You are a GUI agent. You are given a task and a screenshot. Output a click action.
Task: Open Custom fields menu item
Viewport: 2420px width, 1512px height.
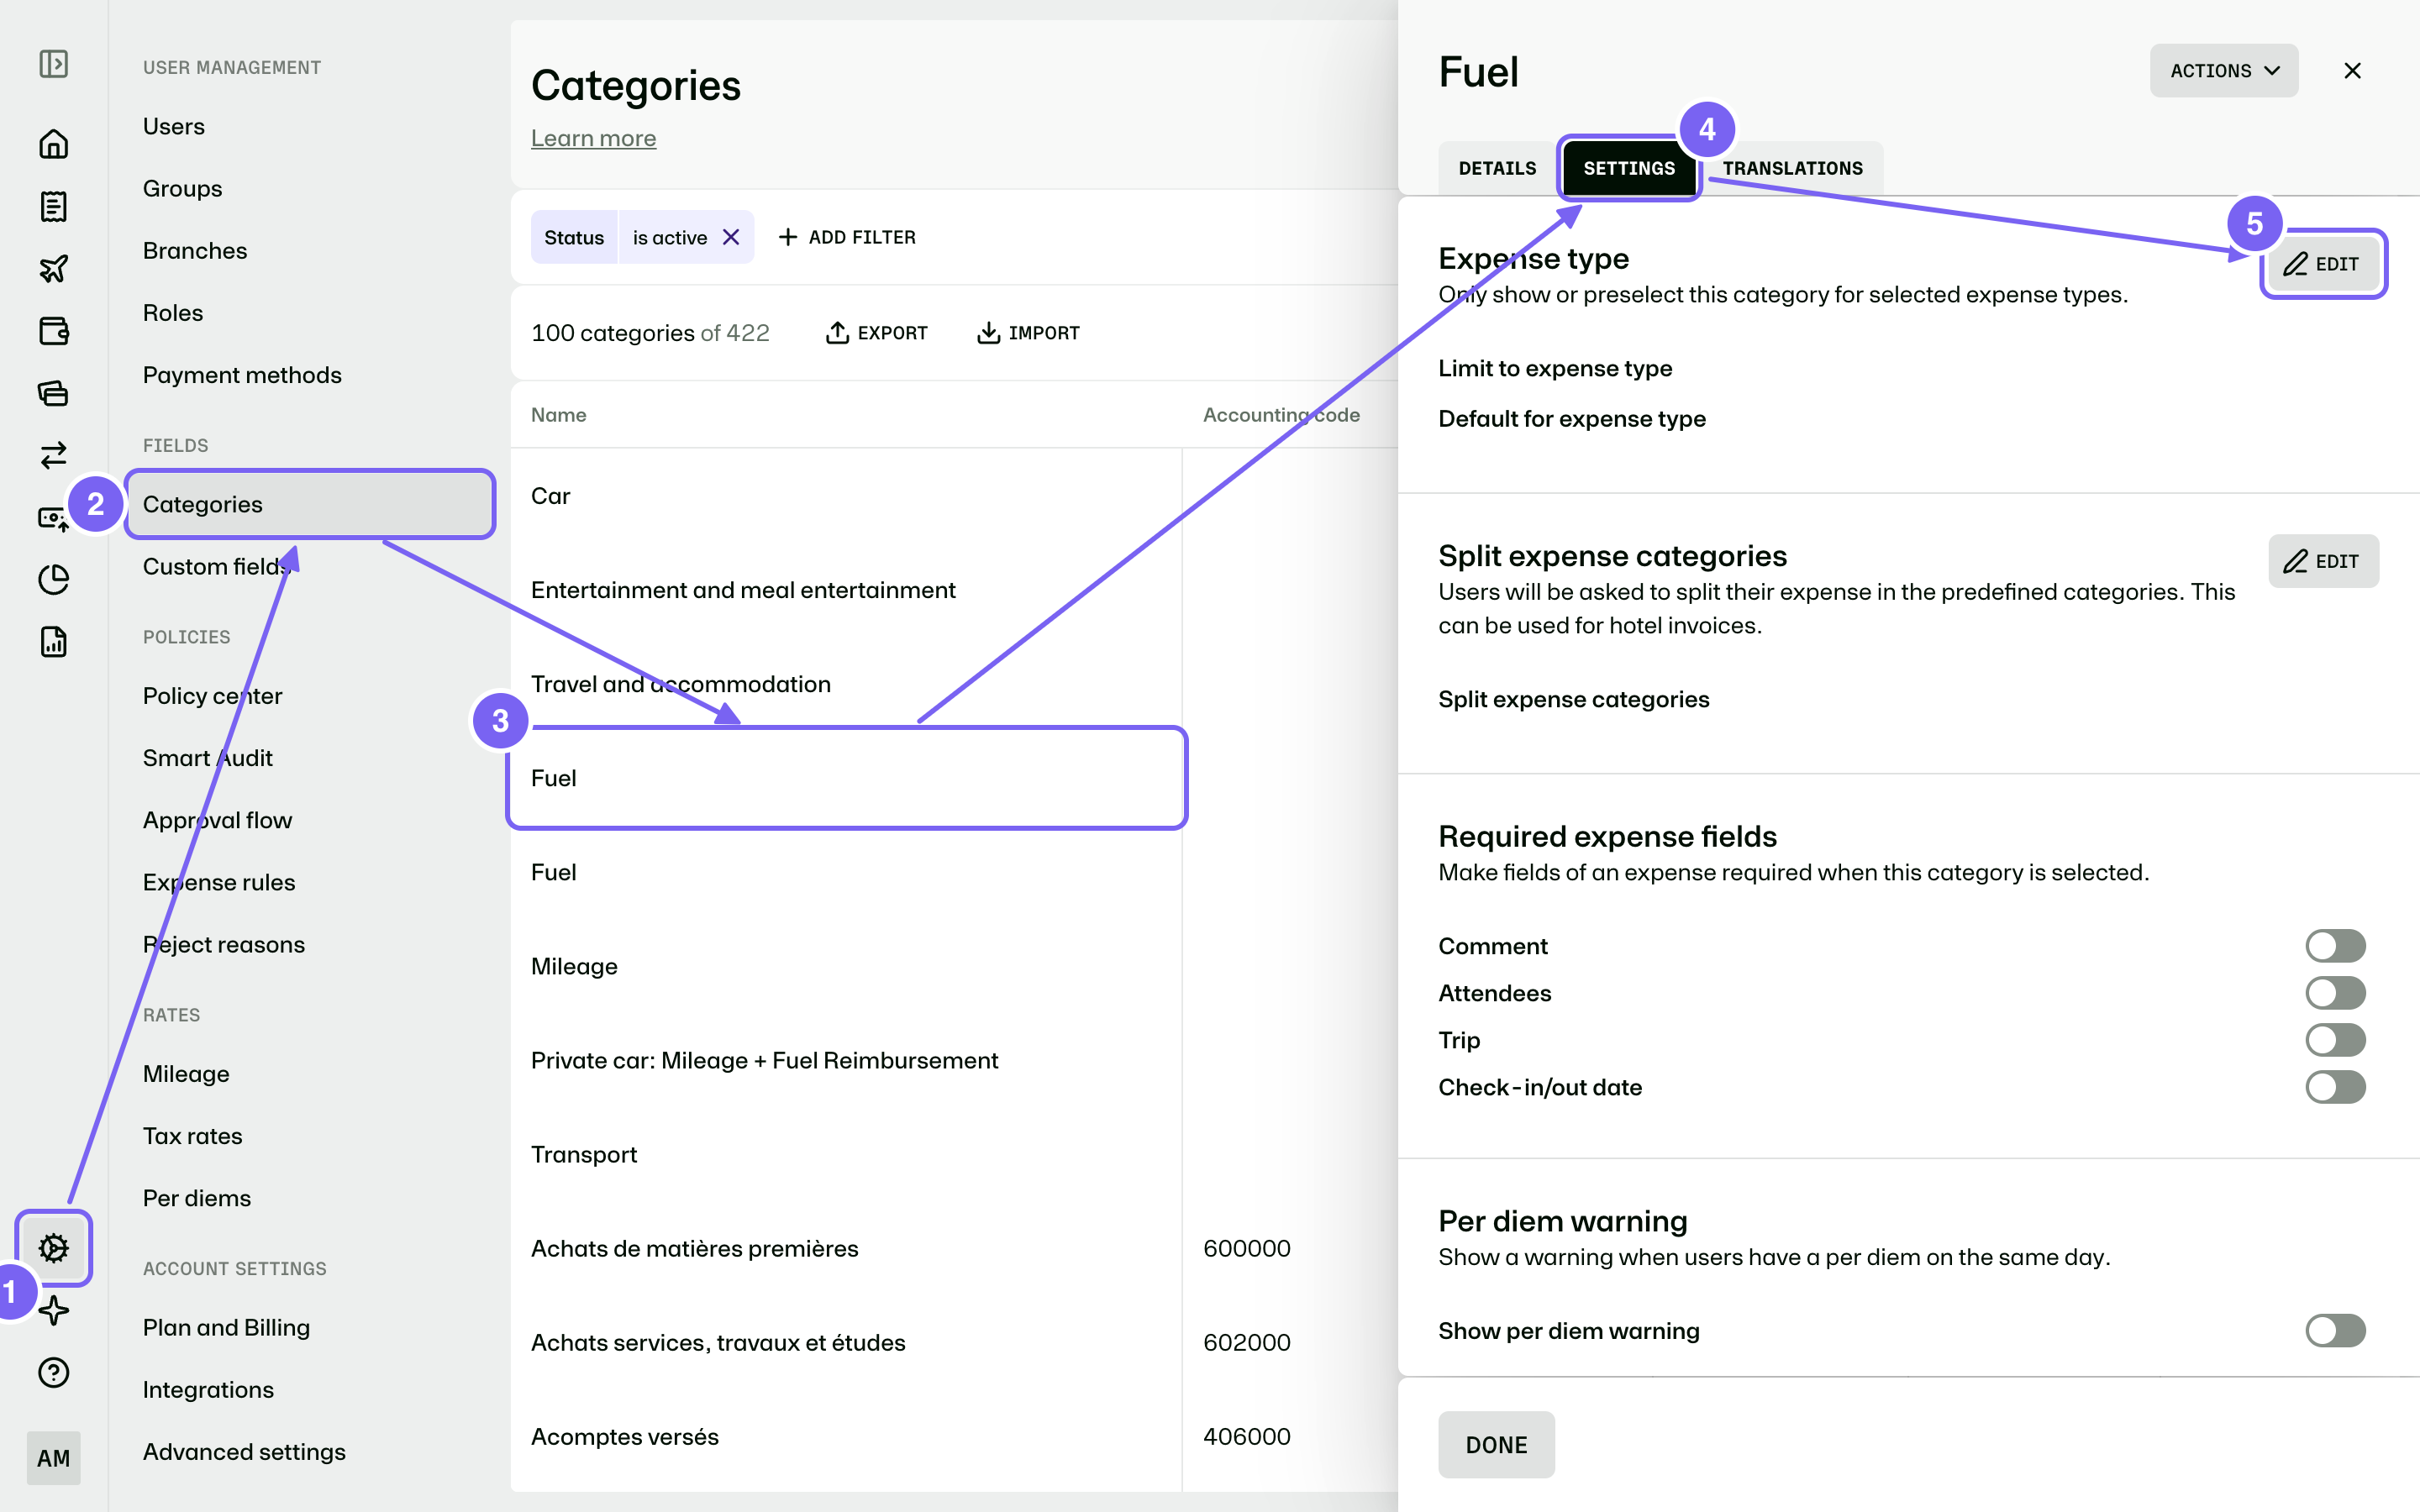pos(218,566)
